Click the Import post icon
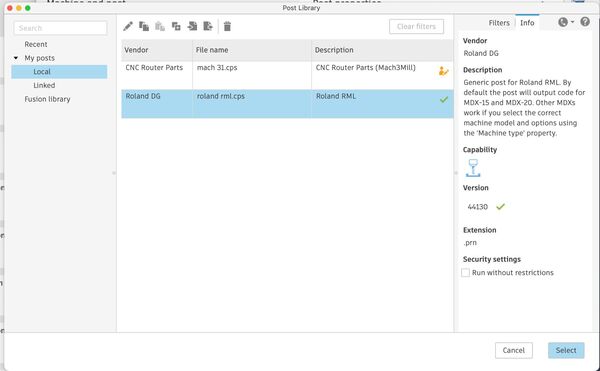Viewport: 600px width, 371px height. [x=192, y=26]
